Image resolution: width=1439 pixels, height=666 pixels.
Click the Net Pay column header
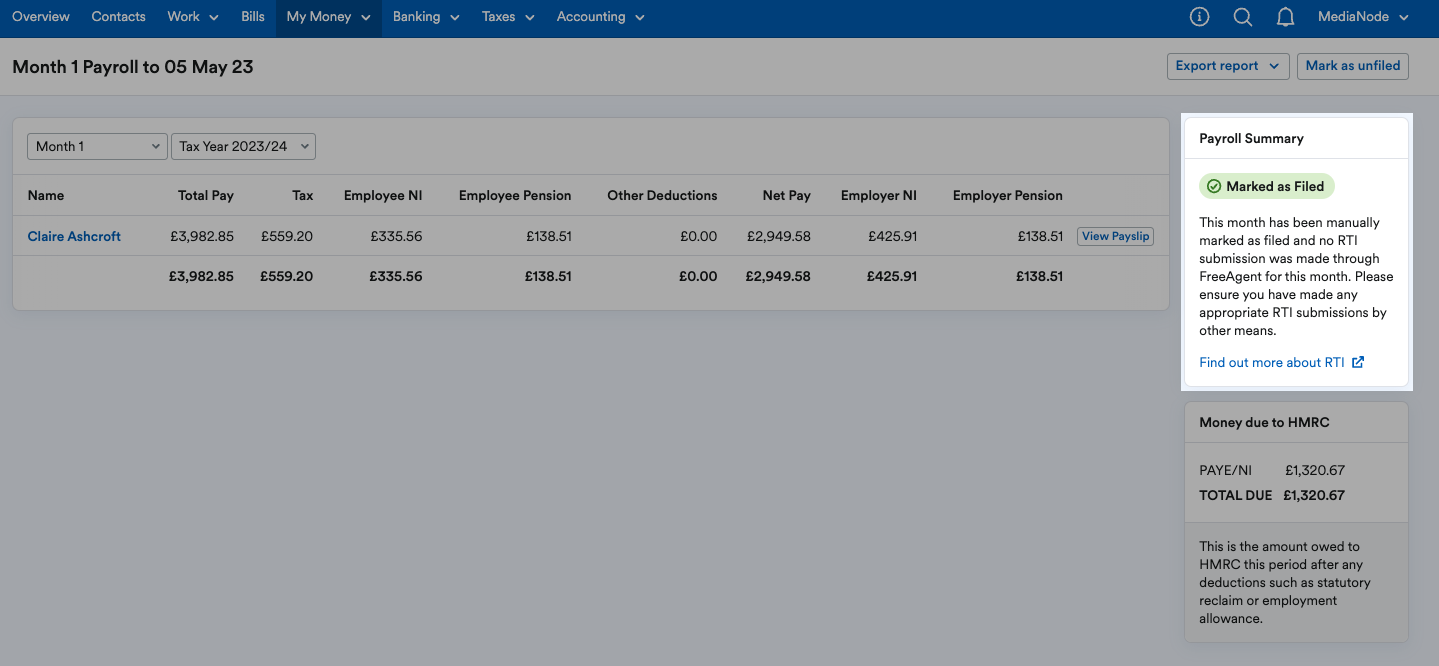pyautogui.click(x=787, y=195)
